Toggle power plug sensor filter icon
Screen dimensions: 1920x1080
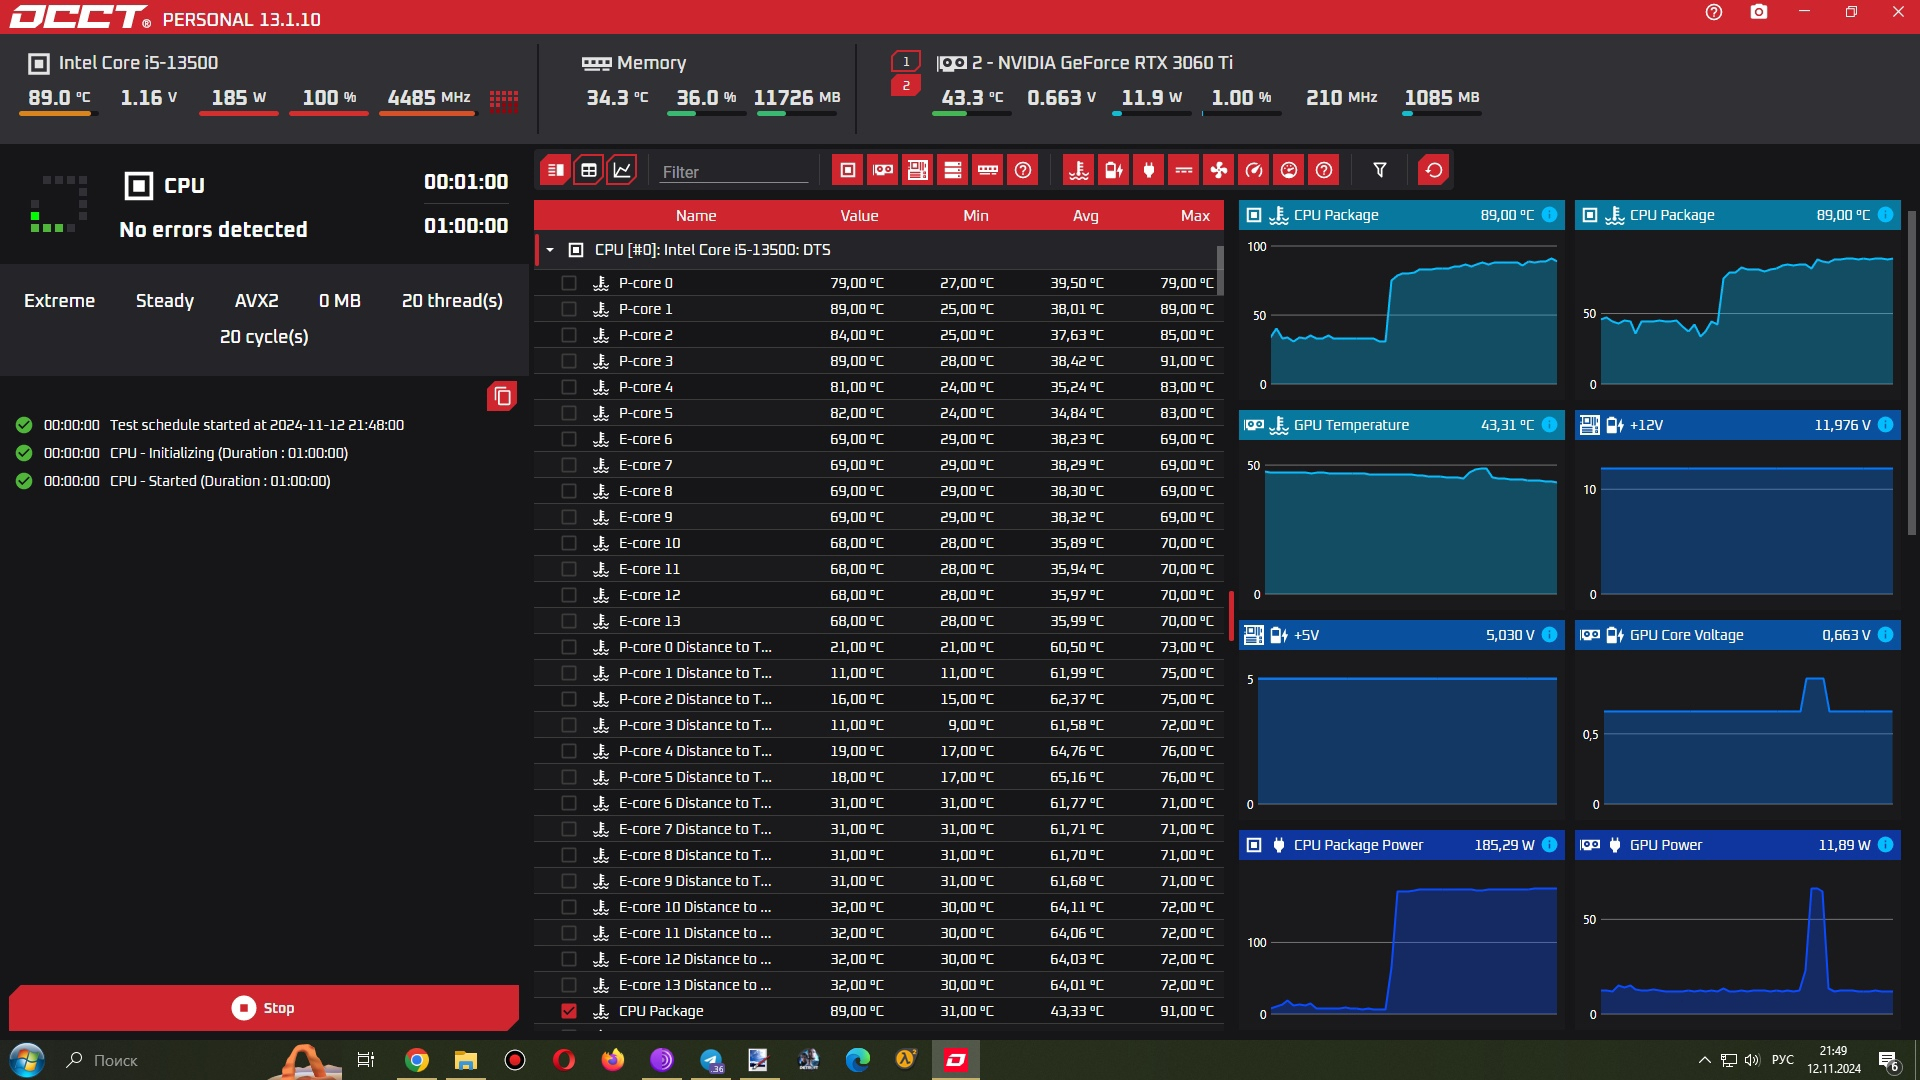1149,170
